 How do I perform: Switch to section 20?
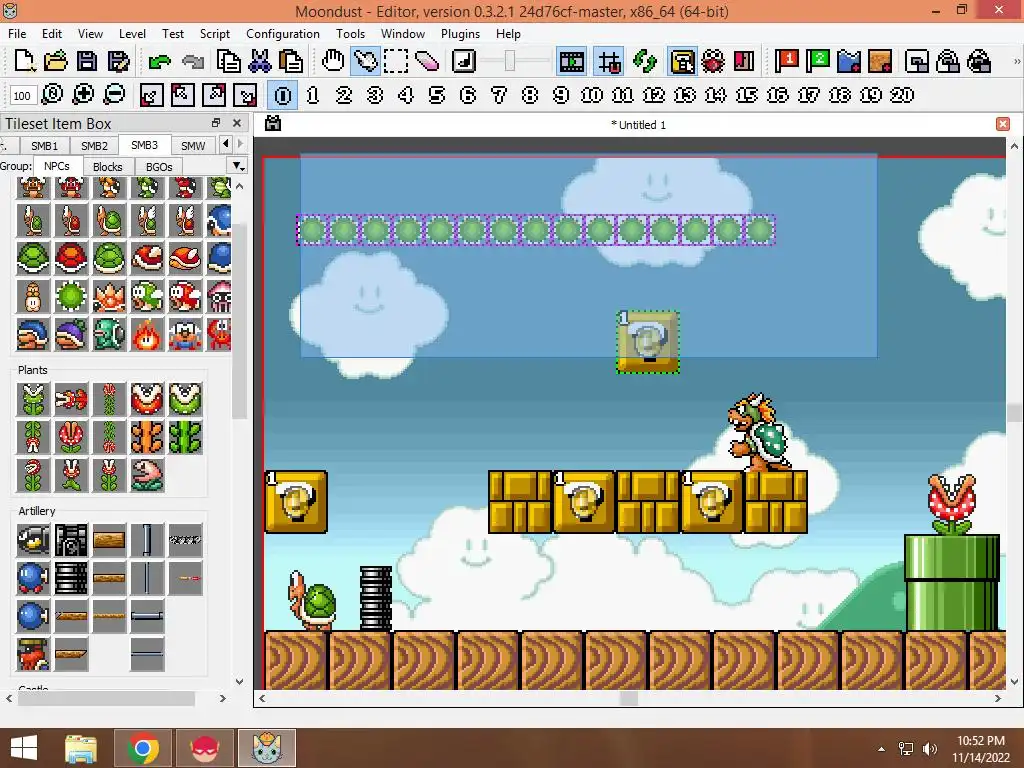tap(902, 95)
